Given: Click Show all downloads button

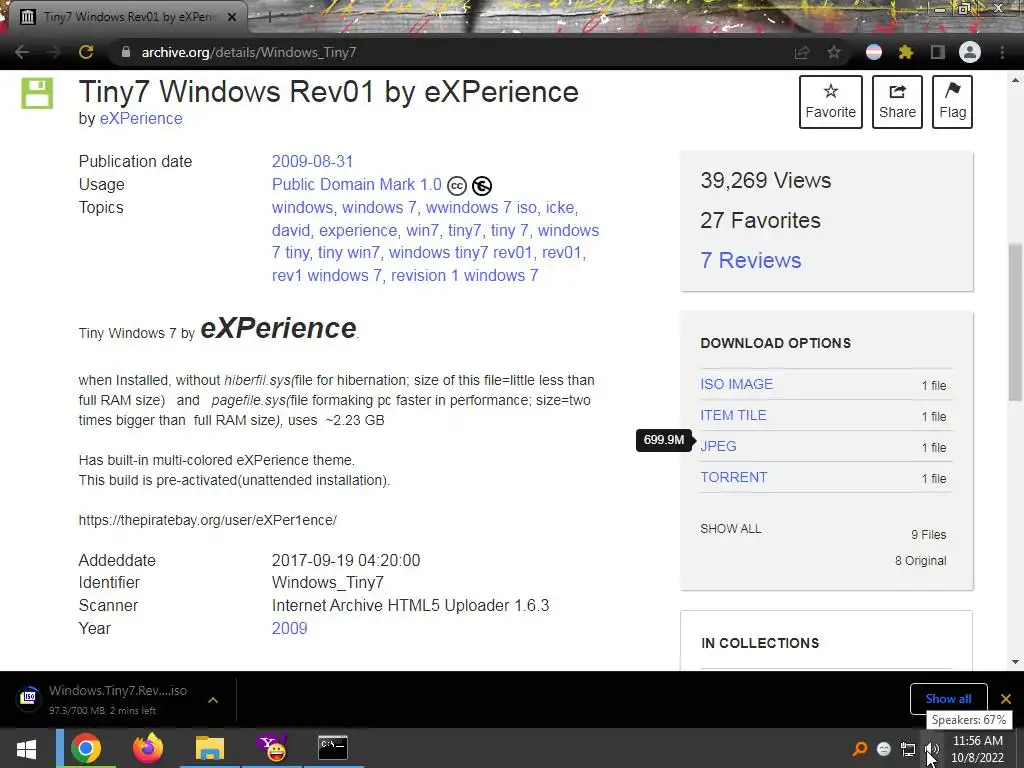Looking at the screenshot, I should click(x=948, y=699).
